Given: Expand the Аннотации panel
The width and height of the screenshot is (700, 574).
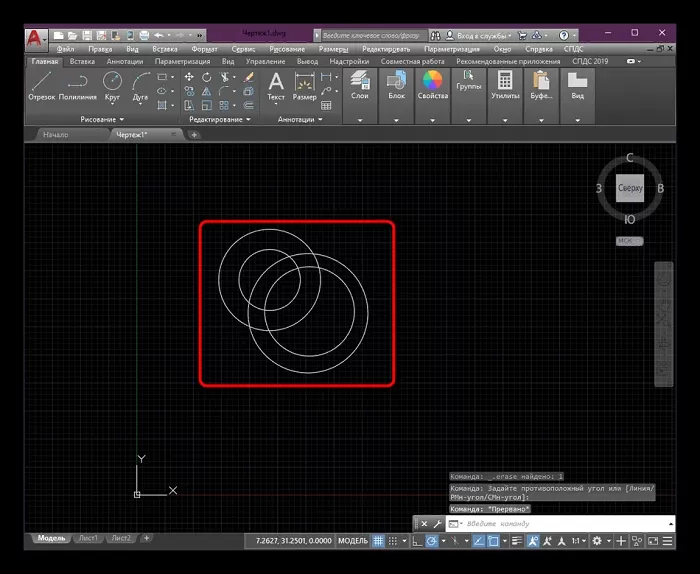Looking at the screenshot, I should [300, 119].
